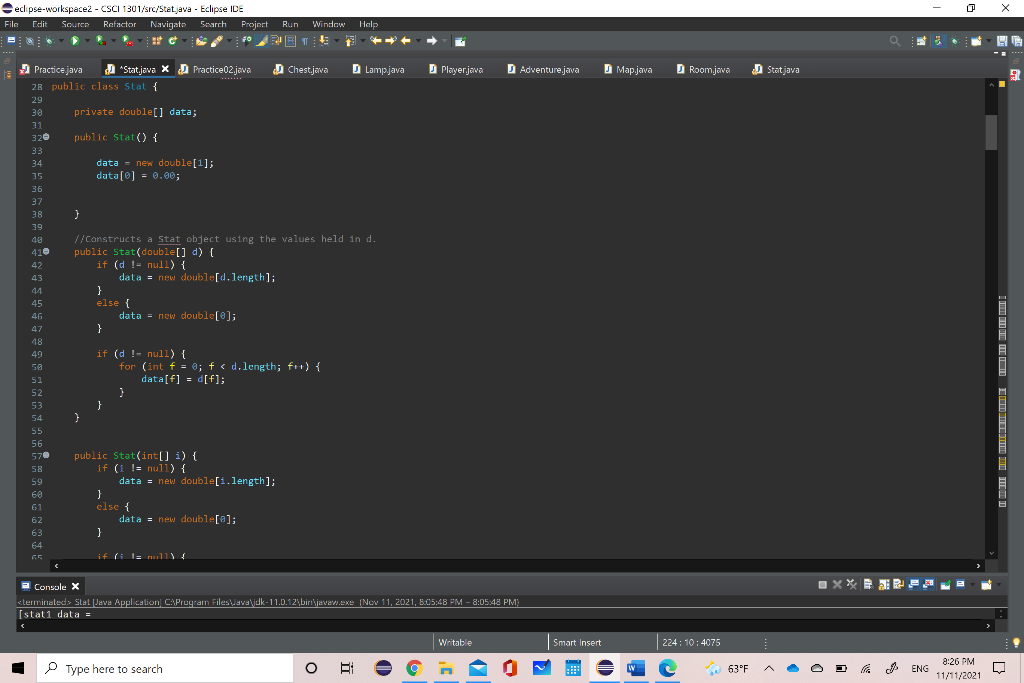Switch to the Adventure.java editor tab
Screen dimensions: 1024x683
tap(543, 69)
